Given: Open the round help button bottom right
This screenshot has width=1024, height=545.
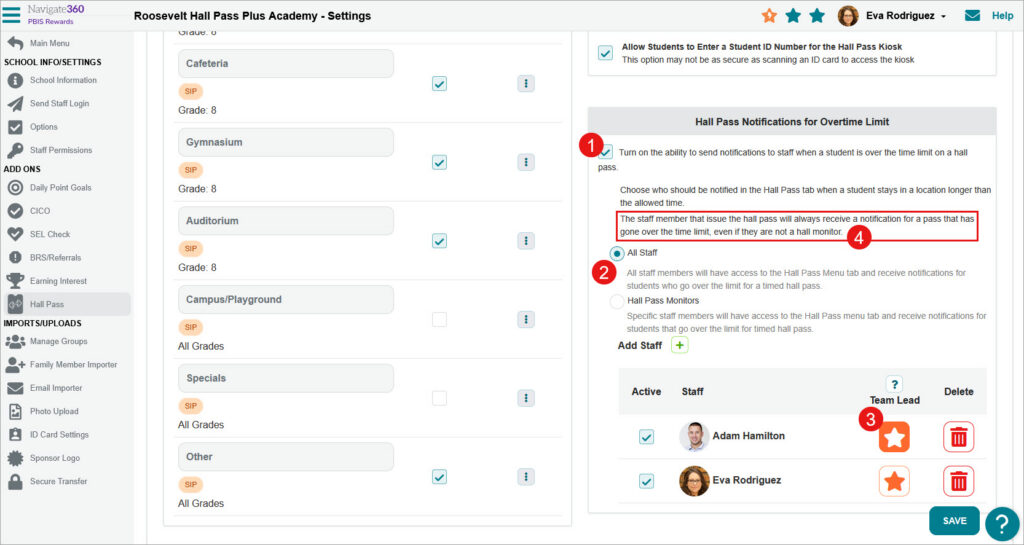Looking at the screenshot, I should pos(1001,524).
